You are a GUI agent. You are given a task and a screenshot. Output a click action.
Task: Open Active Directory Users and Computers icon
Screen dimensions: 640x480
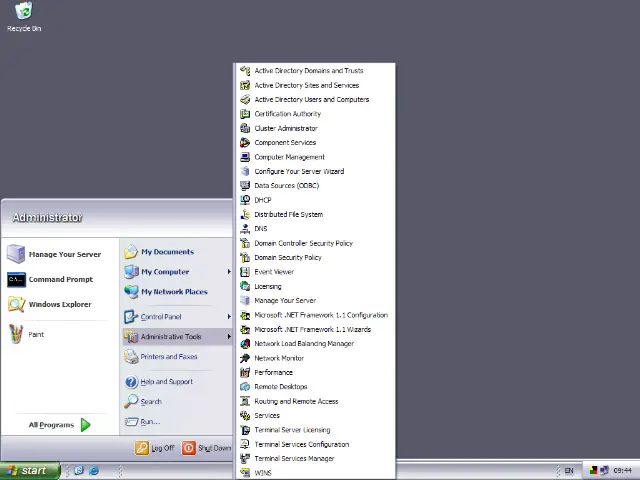[245, 99]
